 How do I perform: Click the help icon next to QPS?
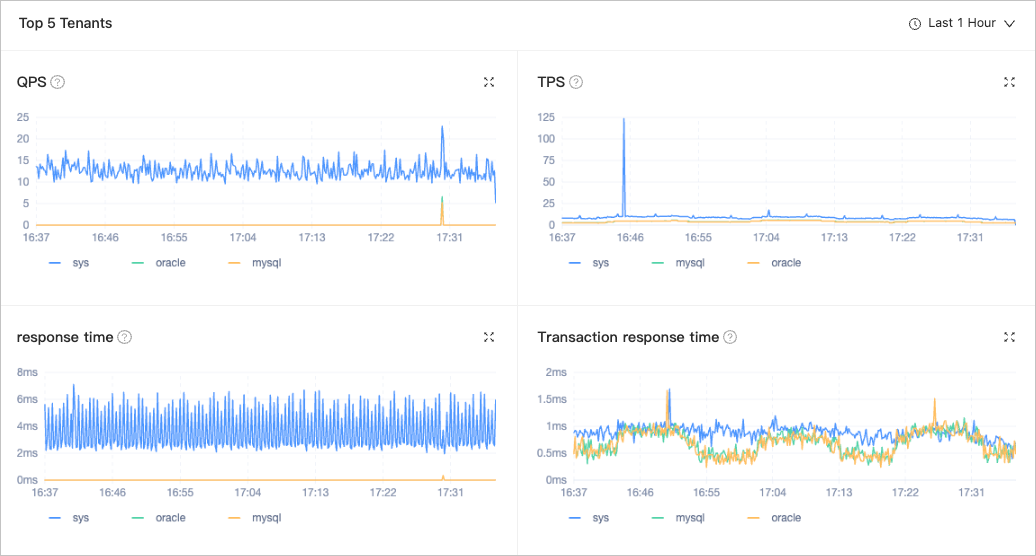58,82
